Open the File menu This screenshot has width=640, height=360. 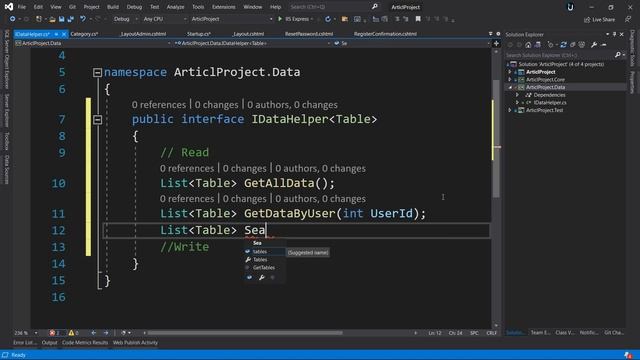(22, 7)
